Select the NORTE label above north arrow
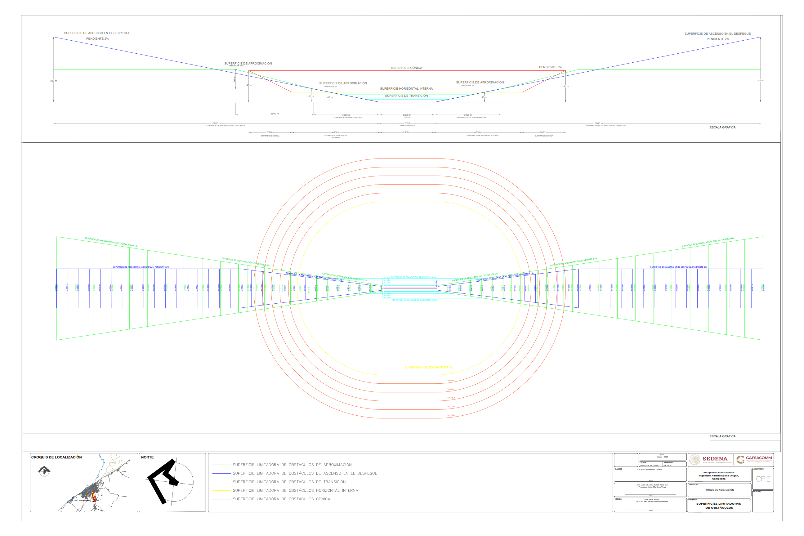Screen dimensions: 804x536 (x=146, y=457)
